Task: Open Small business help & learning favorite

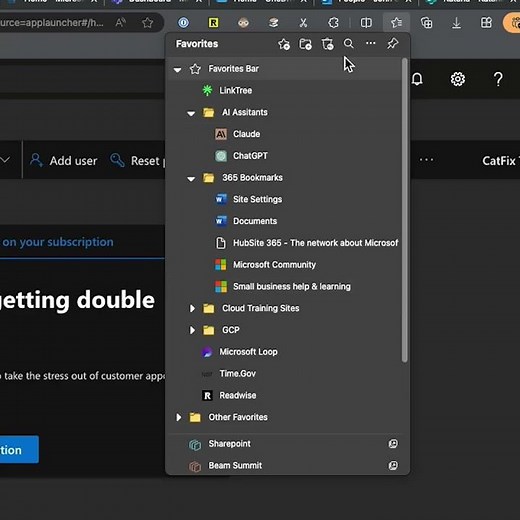Action: tap(285, 286)
